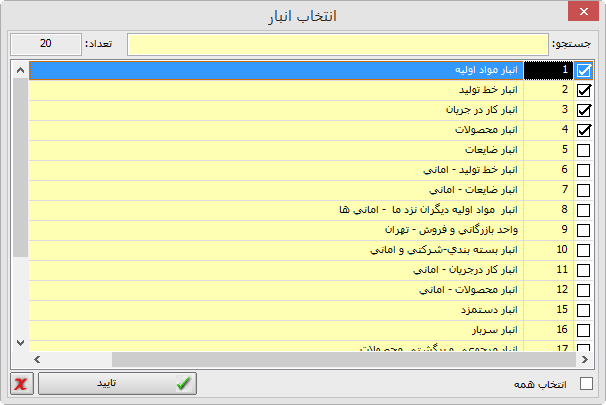
Task: Click the red X cancel button
Action: pos(21,384)
